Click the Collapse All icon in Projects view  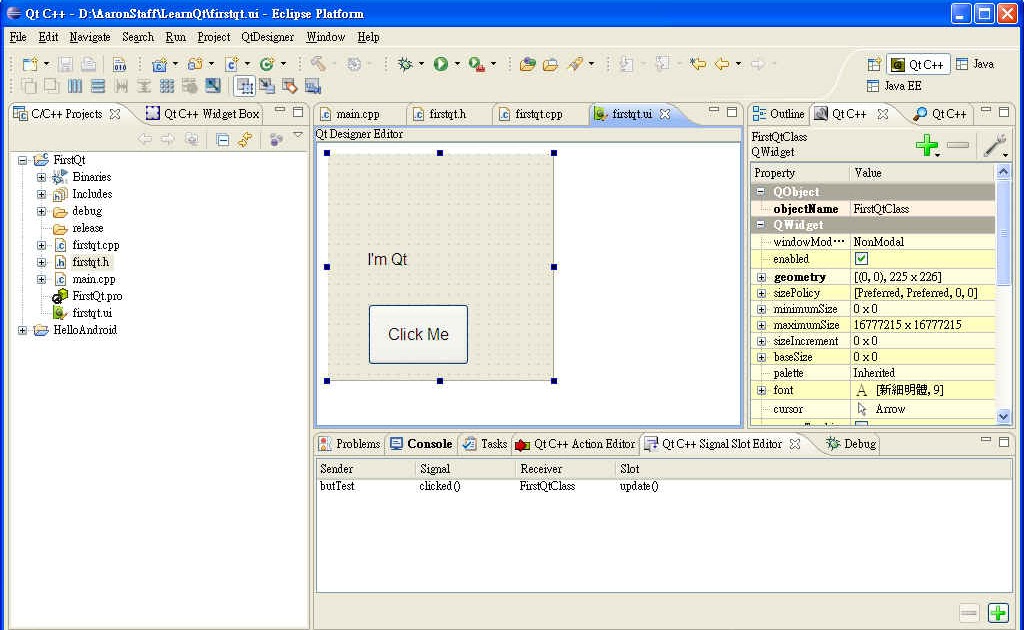coord(223,140)
